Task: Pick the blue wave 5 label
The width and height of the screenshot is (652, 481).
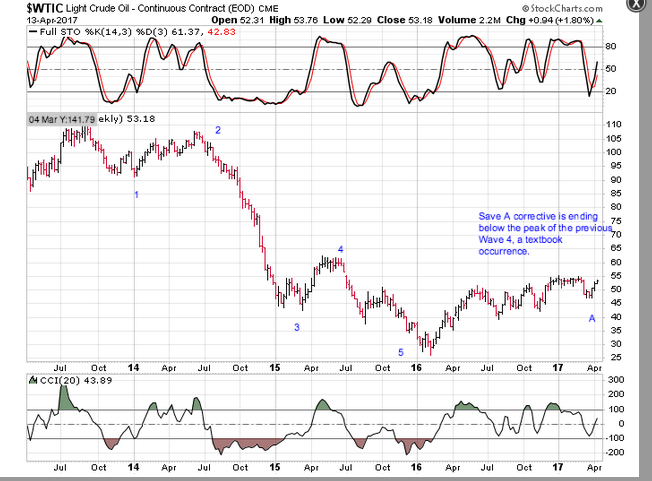Action: (x=401, y=352)
